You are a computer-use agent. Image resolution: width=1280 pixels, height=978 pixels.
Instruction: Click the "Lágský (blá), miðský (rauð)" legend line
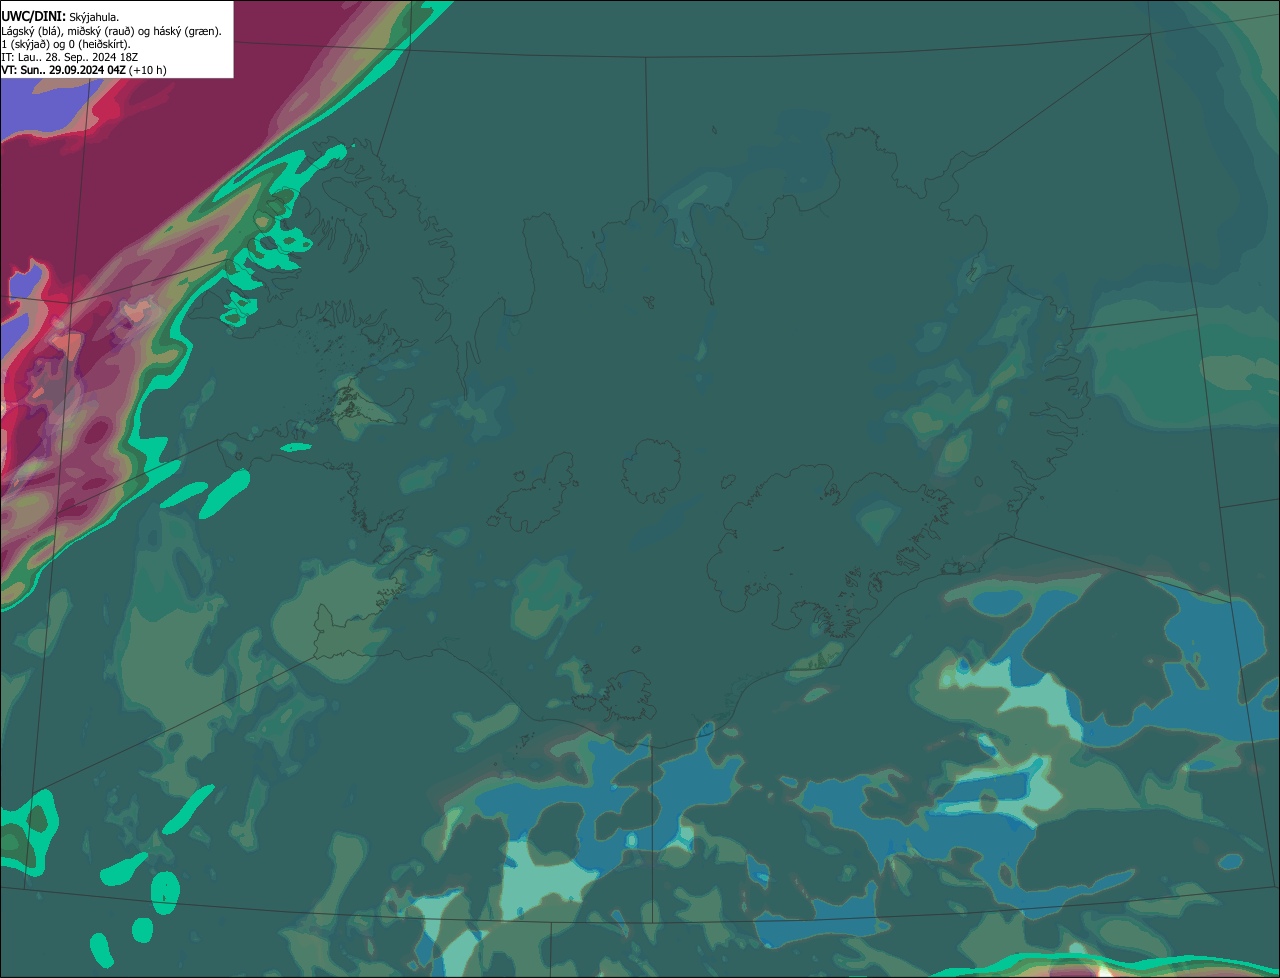[111, 31]
